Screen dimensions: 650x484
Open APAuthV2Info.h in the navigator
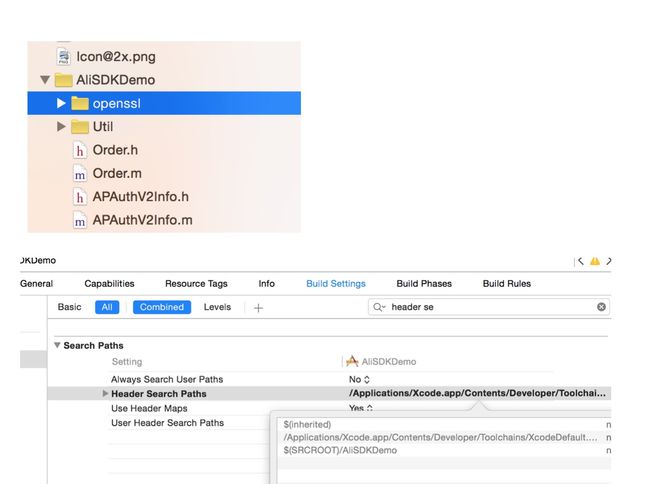pos(141,197)
